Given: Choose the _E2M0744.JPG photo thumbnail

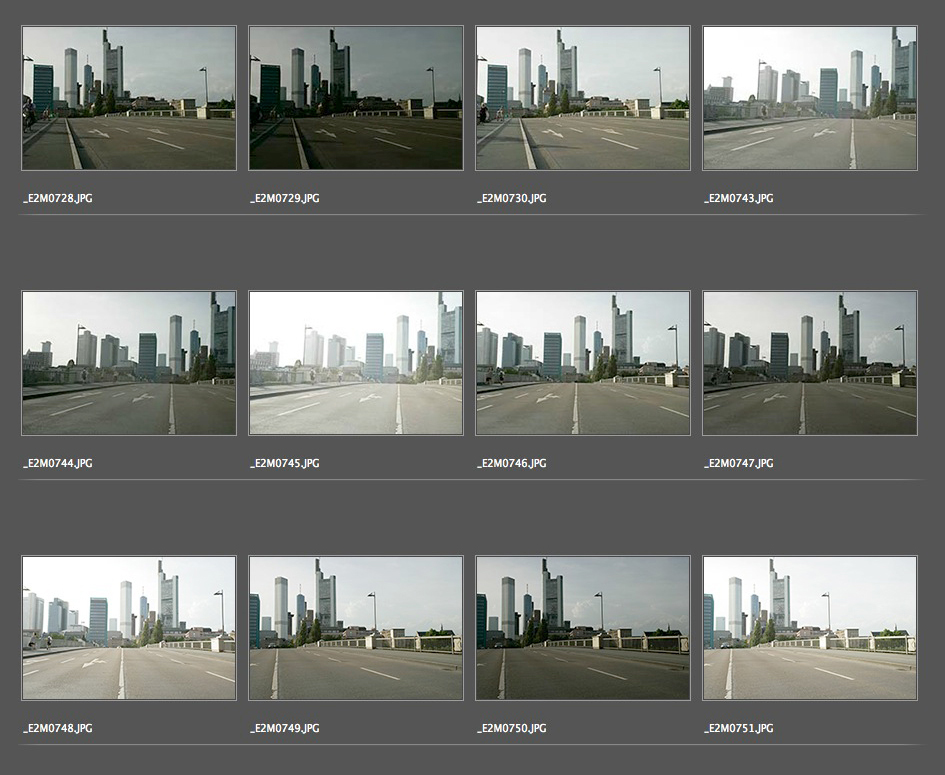Looking at the screenshot, I should pyautogui.click(x=129, y=363).
